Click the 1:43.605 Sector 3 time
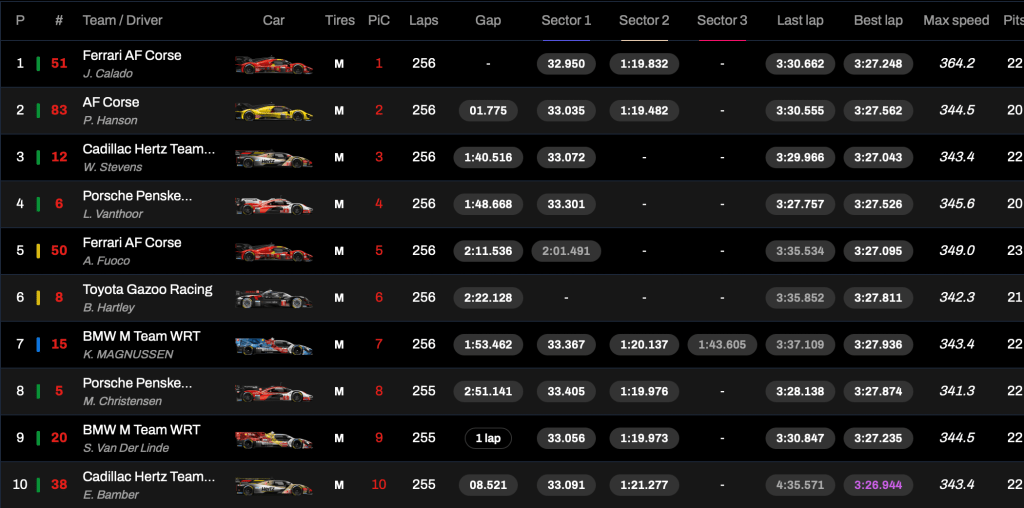The height and width of the screenshot is (508, 1024). [x=722, y=344]
